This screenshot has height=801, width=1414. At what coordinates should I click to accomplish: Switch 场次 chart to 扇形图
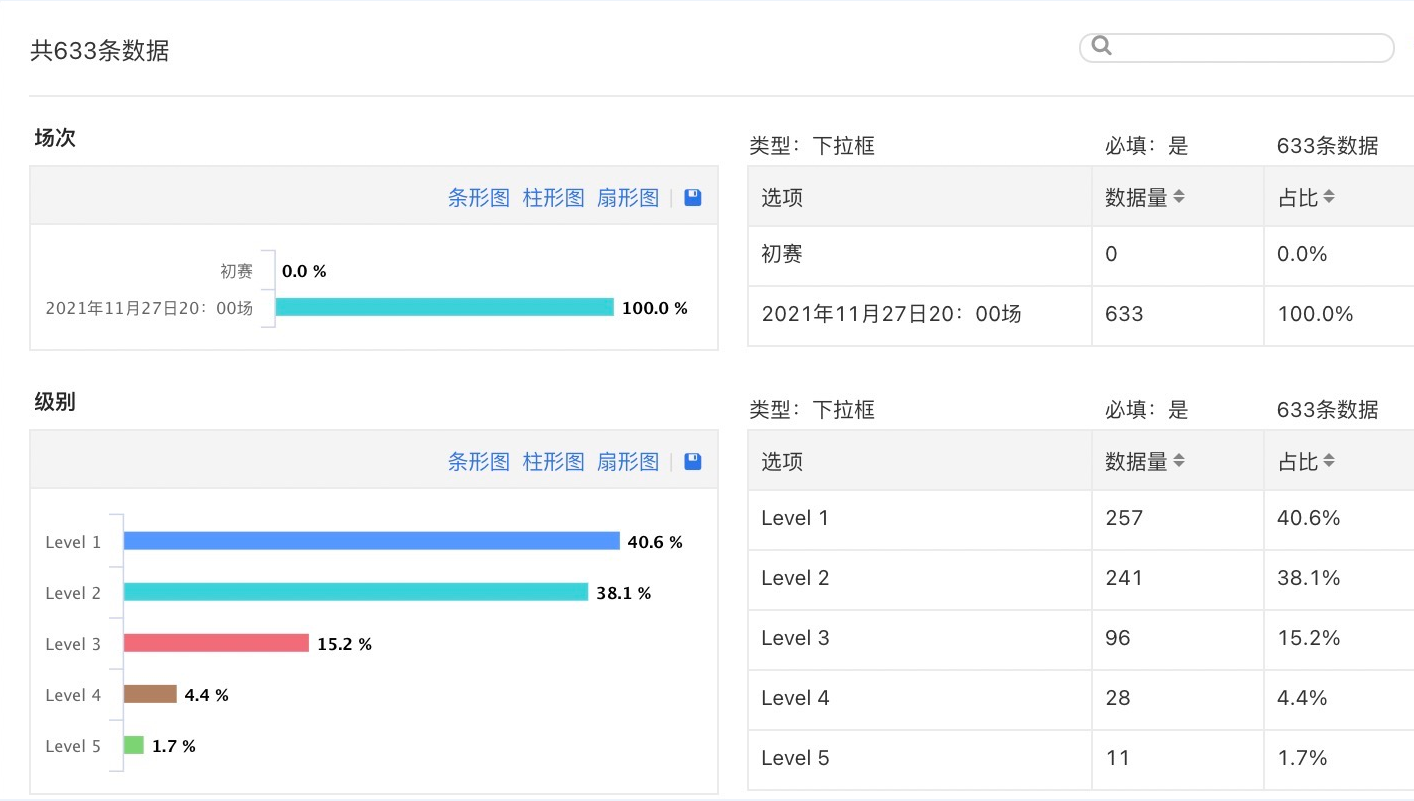tap(628, 198)
